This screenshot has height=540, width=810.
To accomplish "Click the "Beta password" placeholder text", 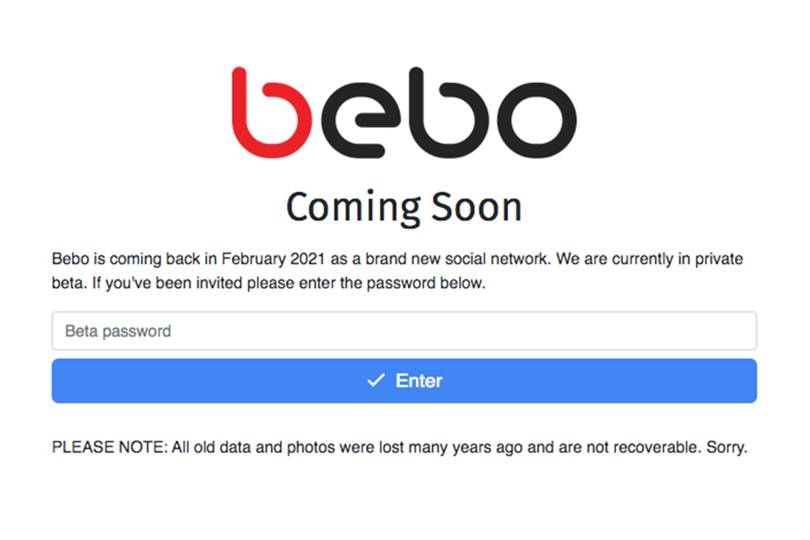I will click(x=118, y=331).
